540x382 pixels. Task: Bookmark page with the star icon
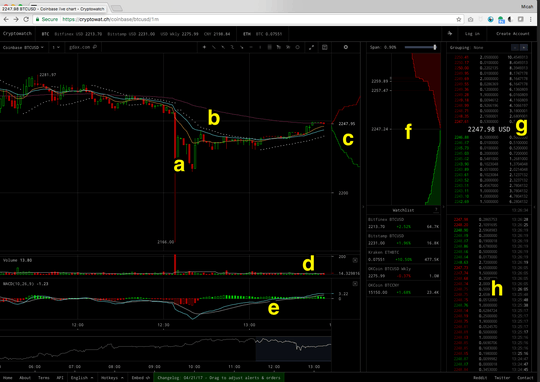pos(458,19)
